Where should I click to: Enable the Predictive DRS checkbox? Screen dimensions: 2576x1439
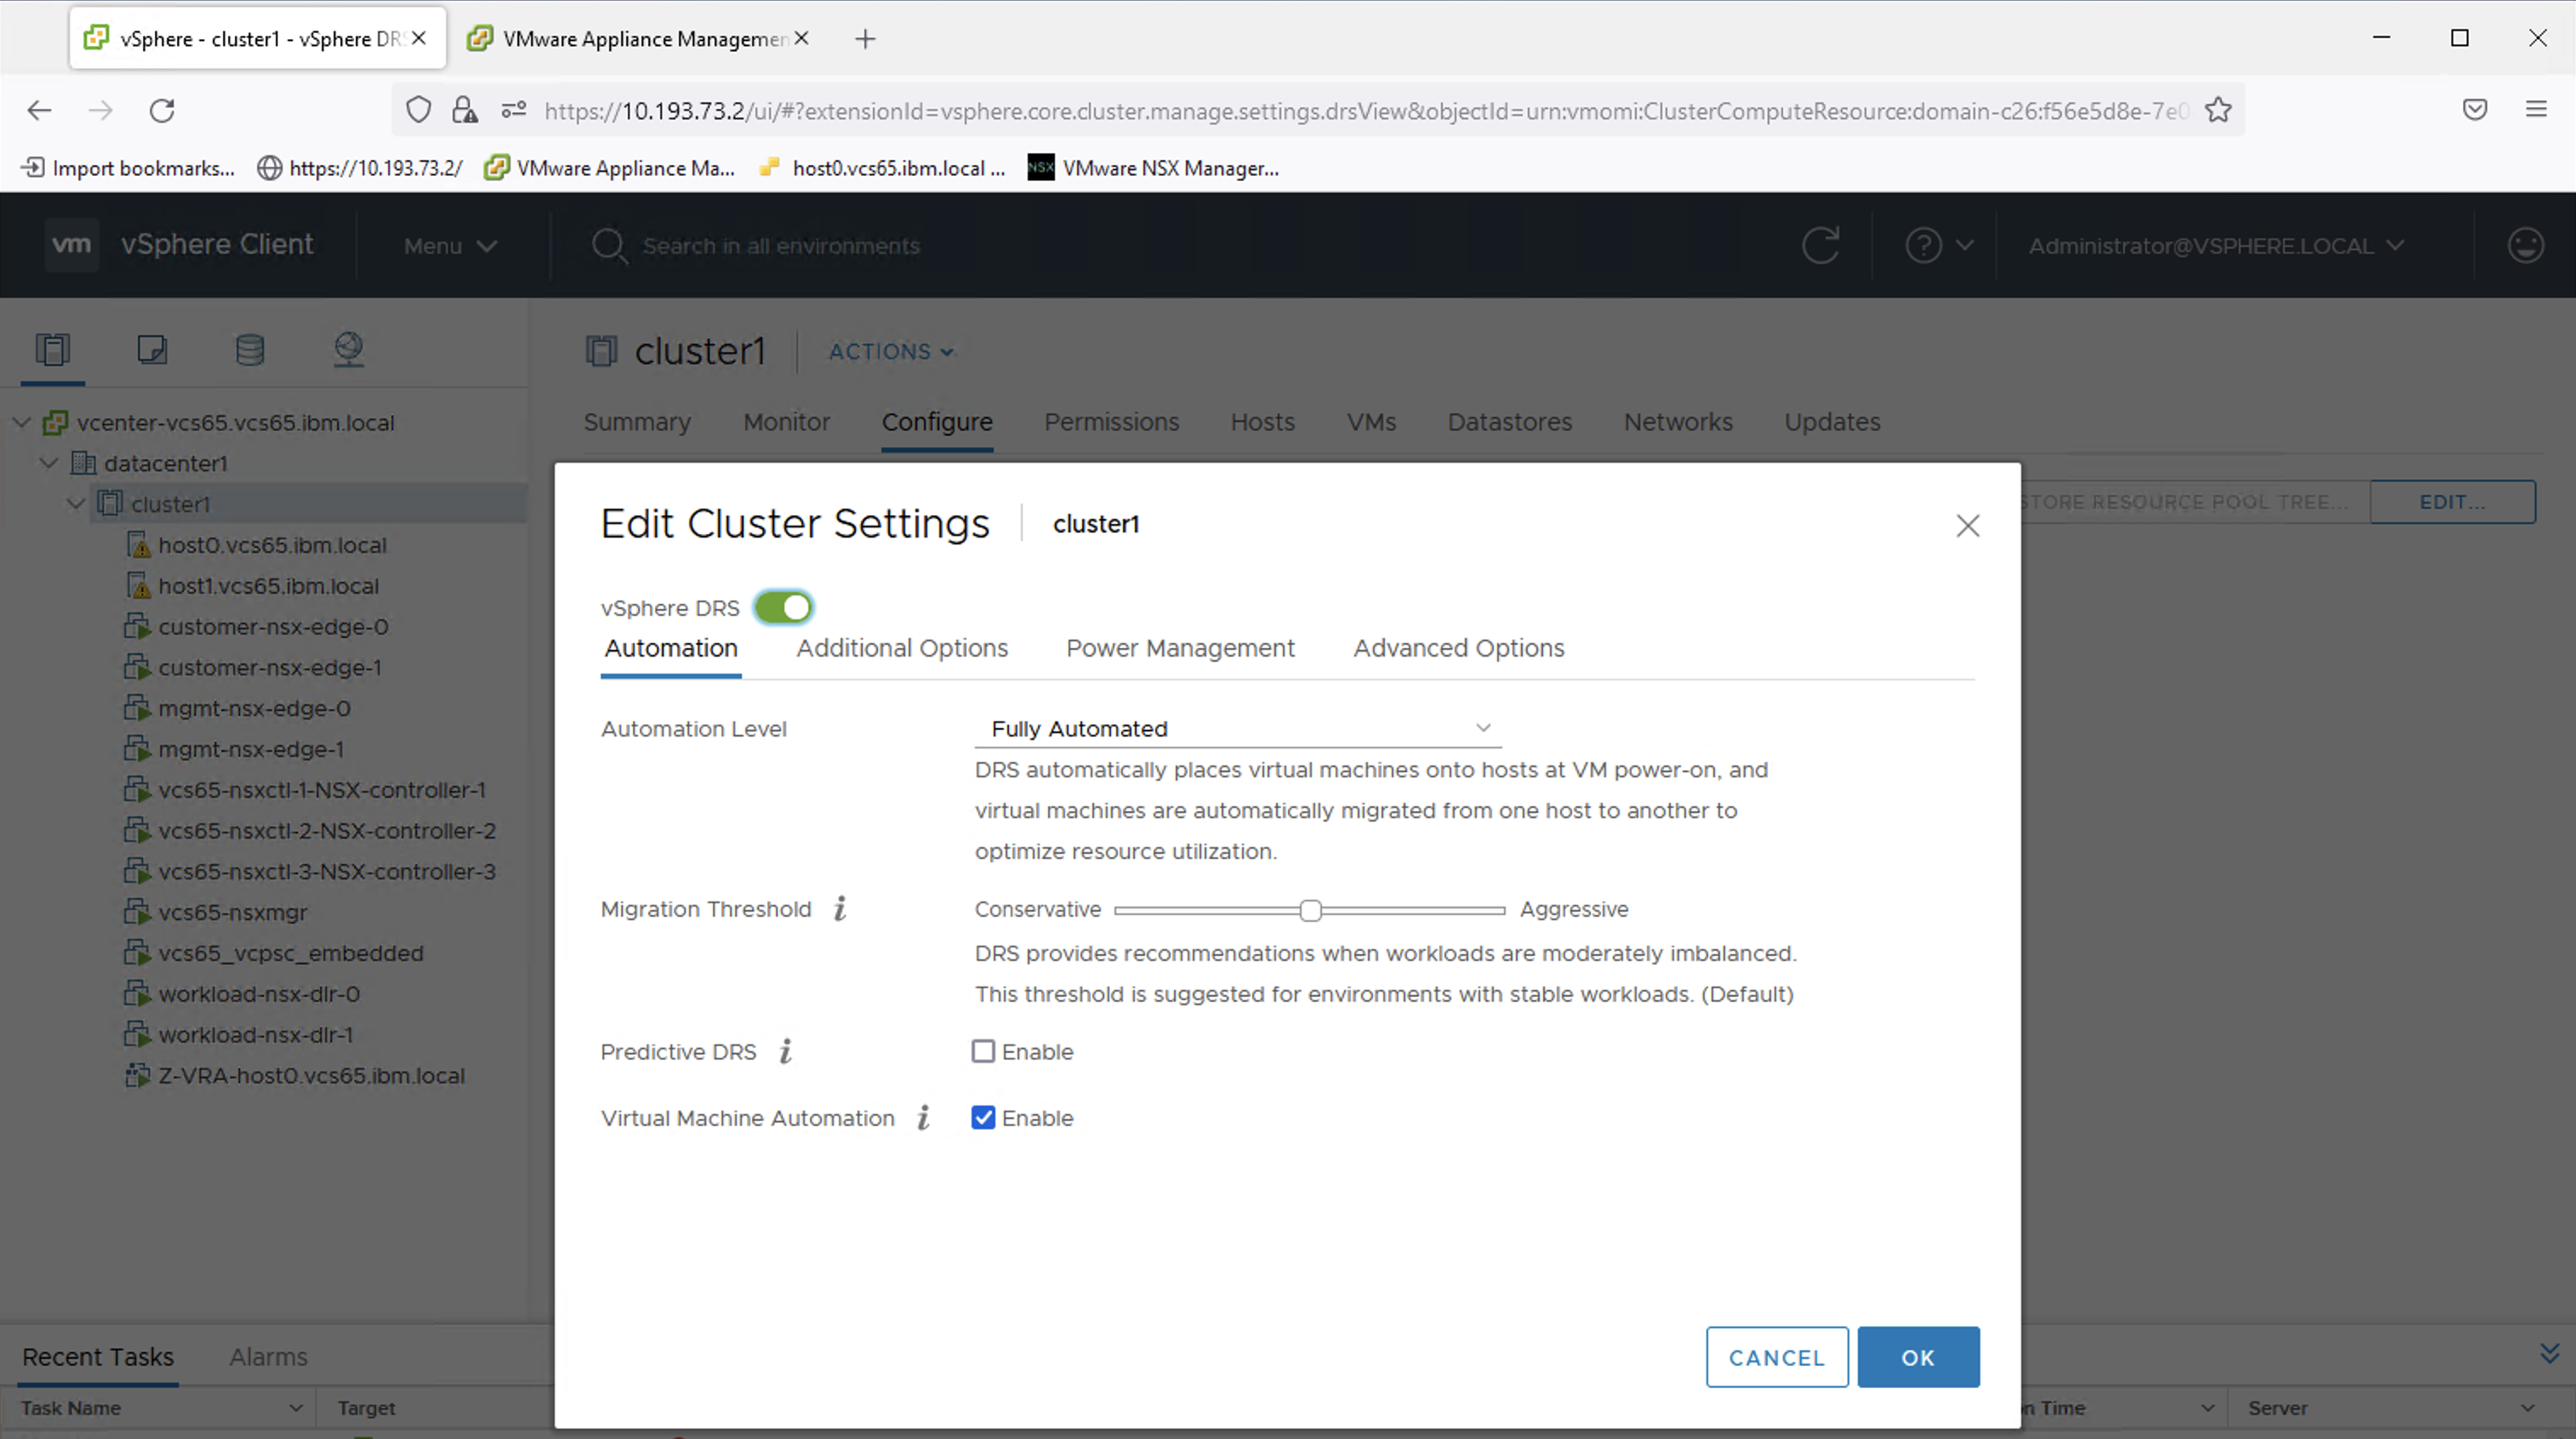983,1051
